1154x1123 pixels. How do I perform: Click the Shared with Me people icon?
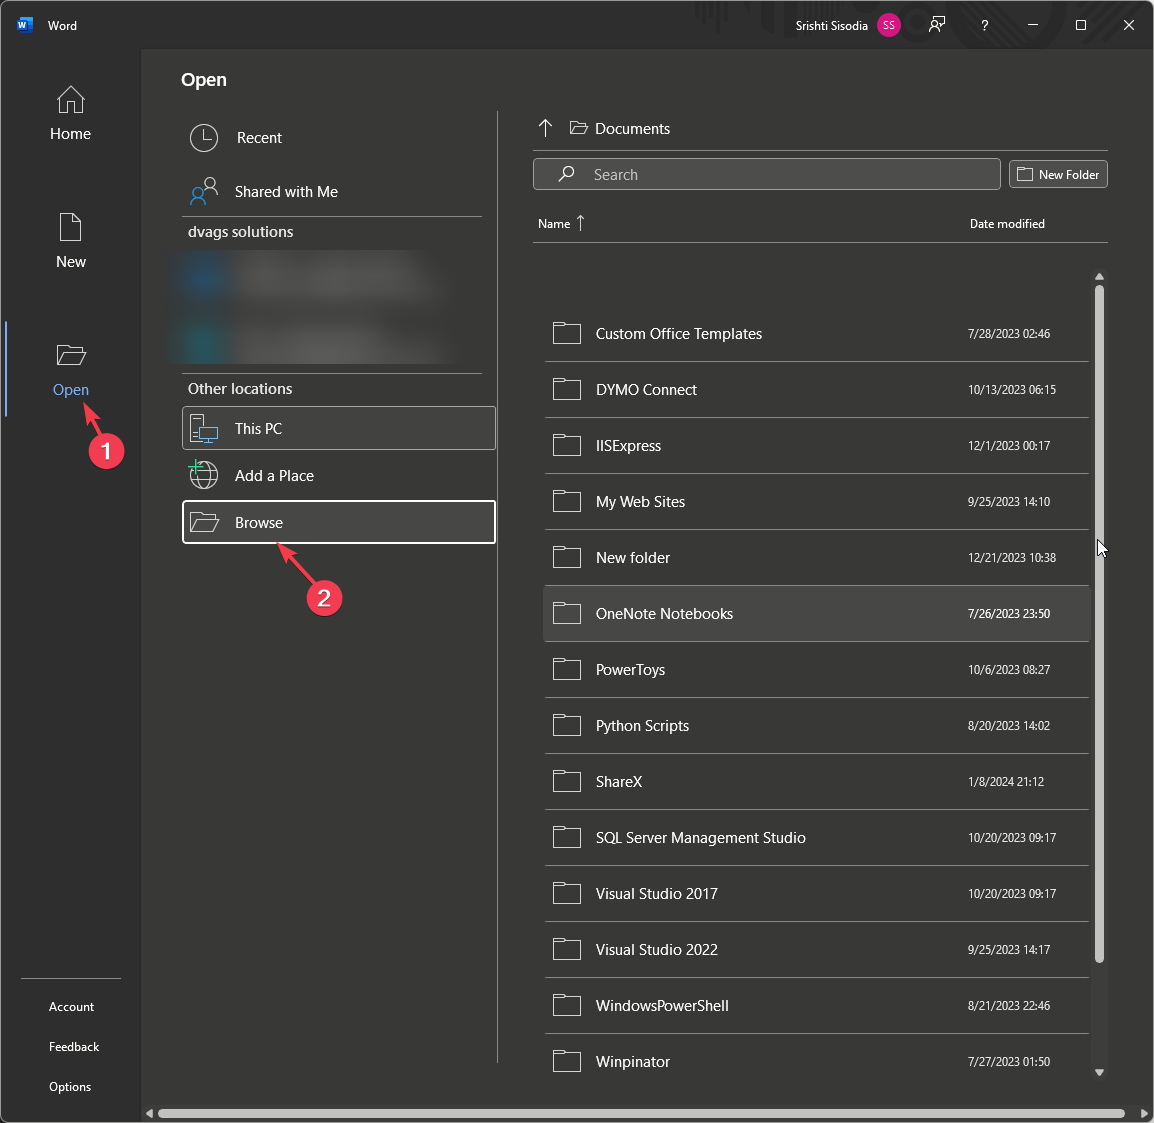[x=204, y=191]
